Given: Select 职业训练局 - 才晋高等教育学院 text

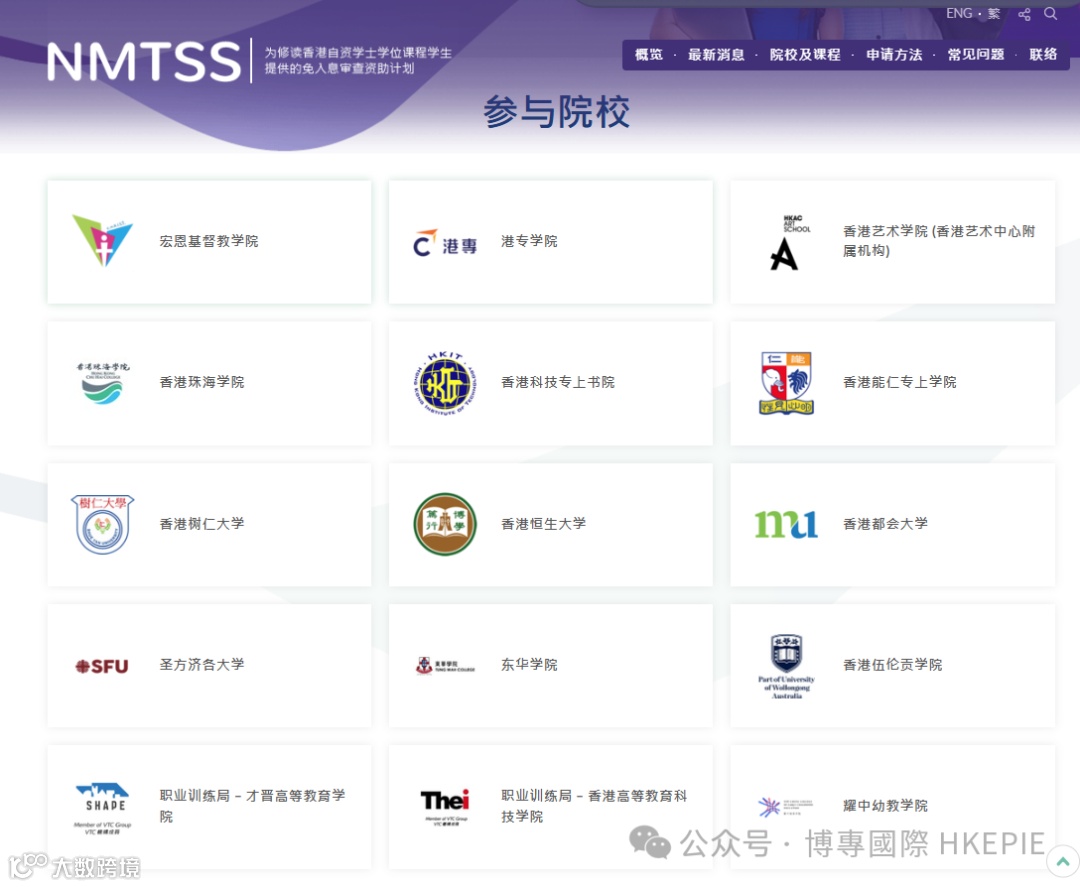Looking at the screenshot, I should [x=252, y=806].
